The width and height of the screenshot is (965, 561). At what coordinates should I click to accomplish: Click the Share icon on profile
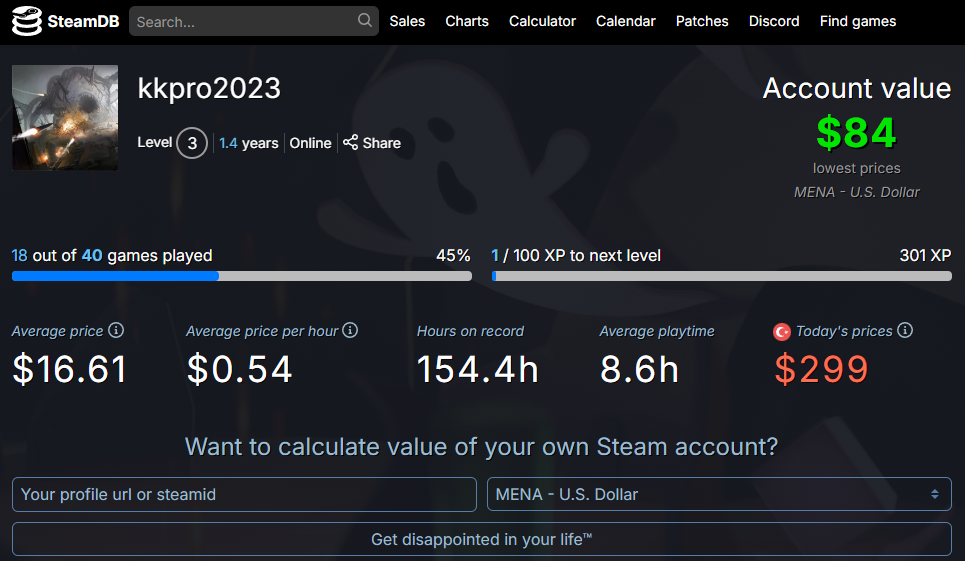(350, 143)
